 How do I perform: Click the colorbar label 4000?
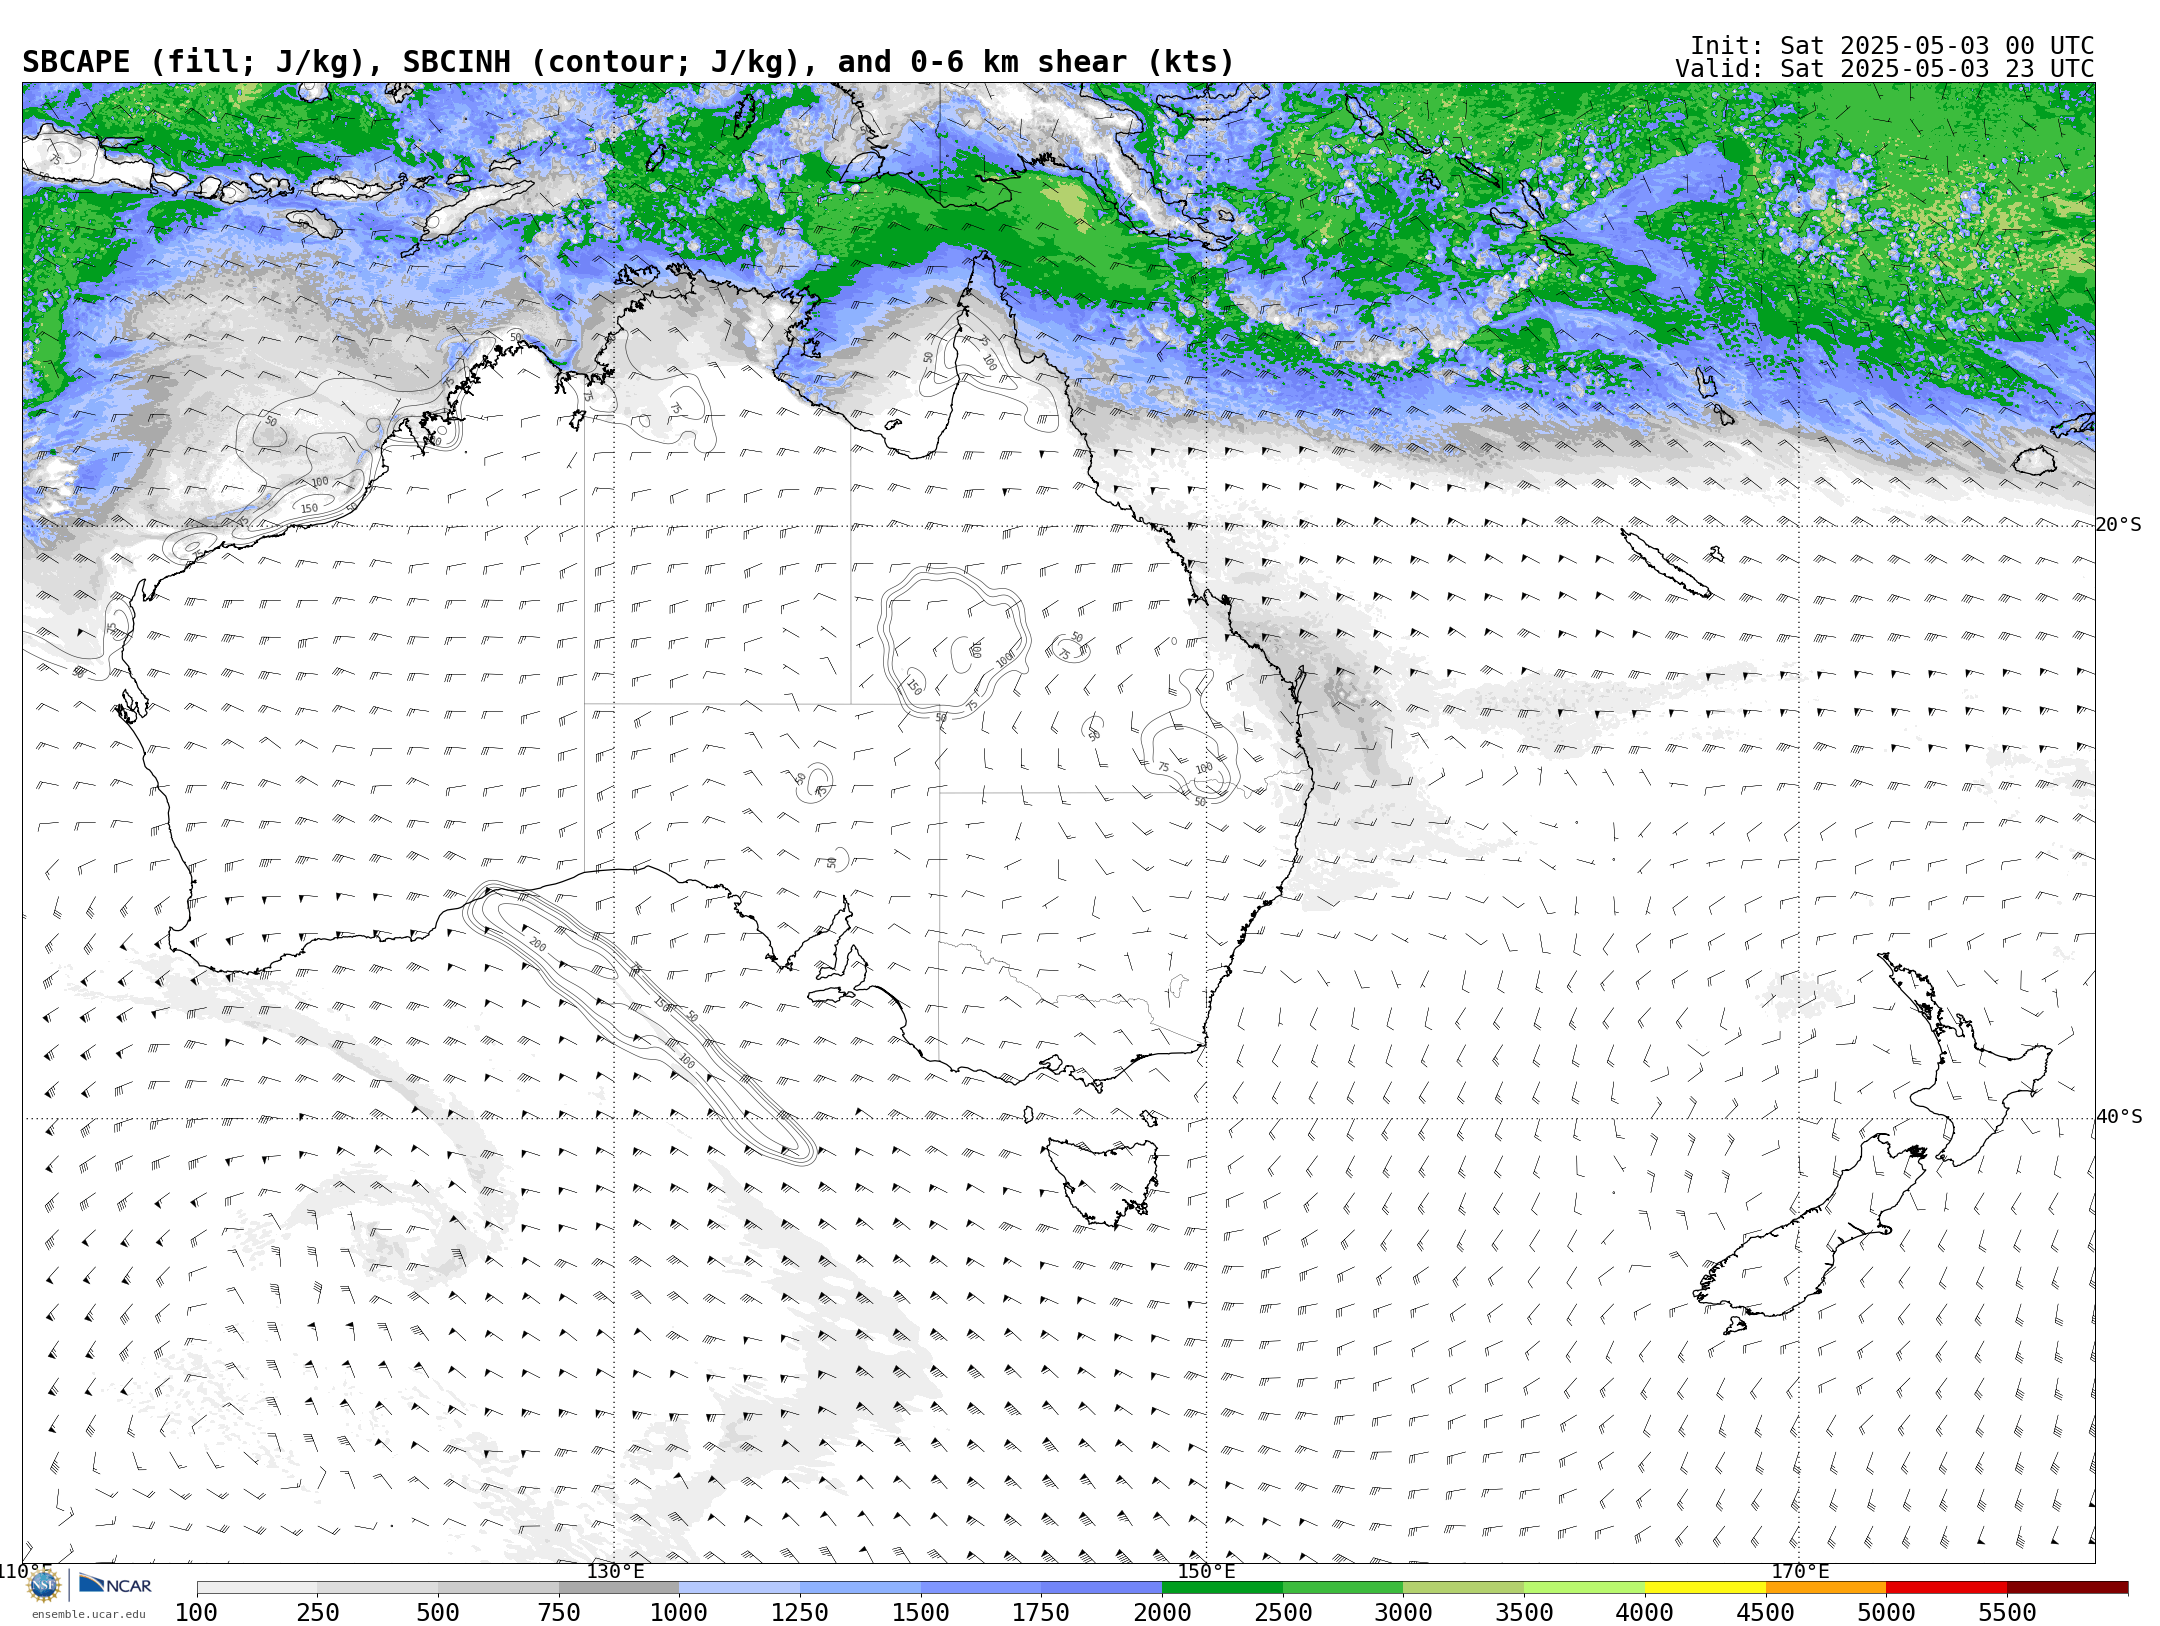coord(1645,1613)
